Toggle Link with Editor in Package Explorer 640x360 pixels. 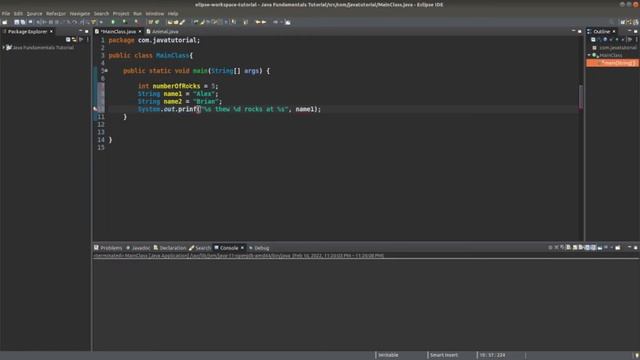[74, 40]
